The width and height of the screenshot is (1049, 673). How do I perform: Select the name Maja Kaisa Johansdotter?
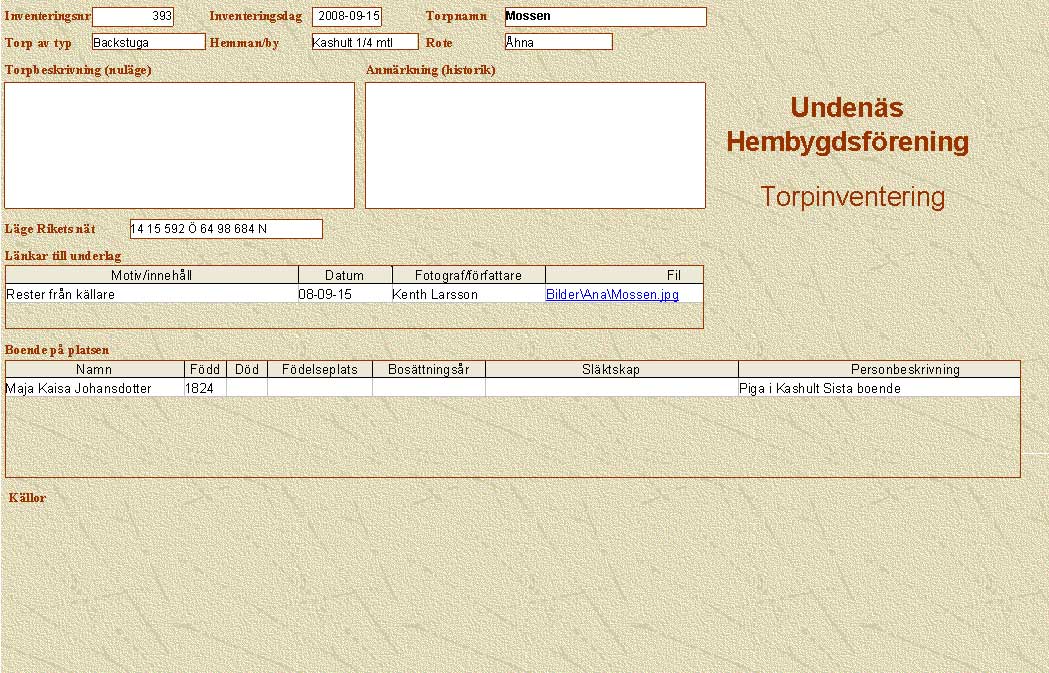click(x=79, y=388)
